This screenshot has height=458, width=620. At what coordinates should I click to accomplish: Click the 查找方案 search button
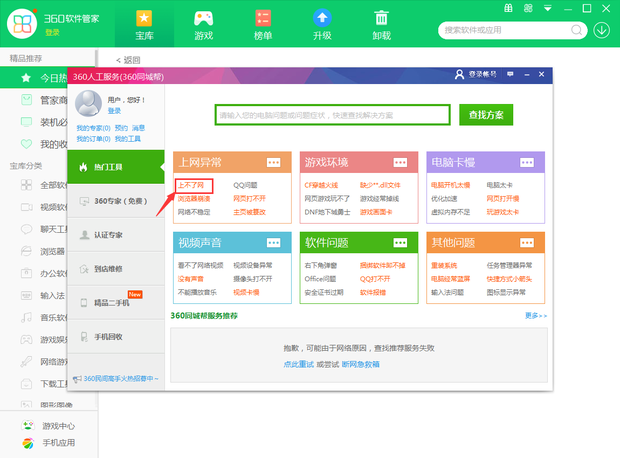(486, 115)
